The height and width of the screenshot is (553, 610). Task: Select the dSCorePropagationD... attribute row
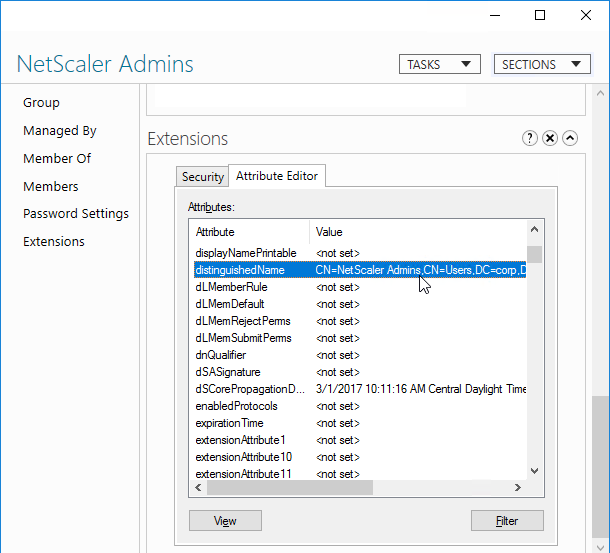pyautogui.click(x=360, y=389)
